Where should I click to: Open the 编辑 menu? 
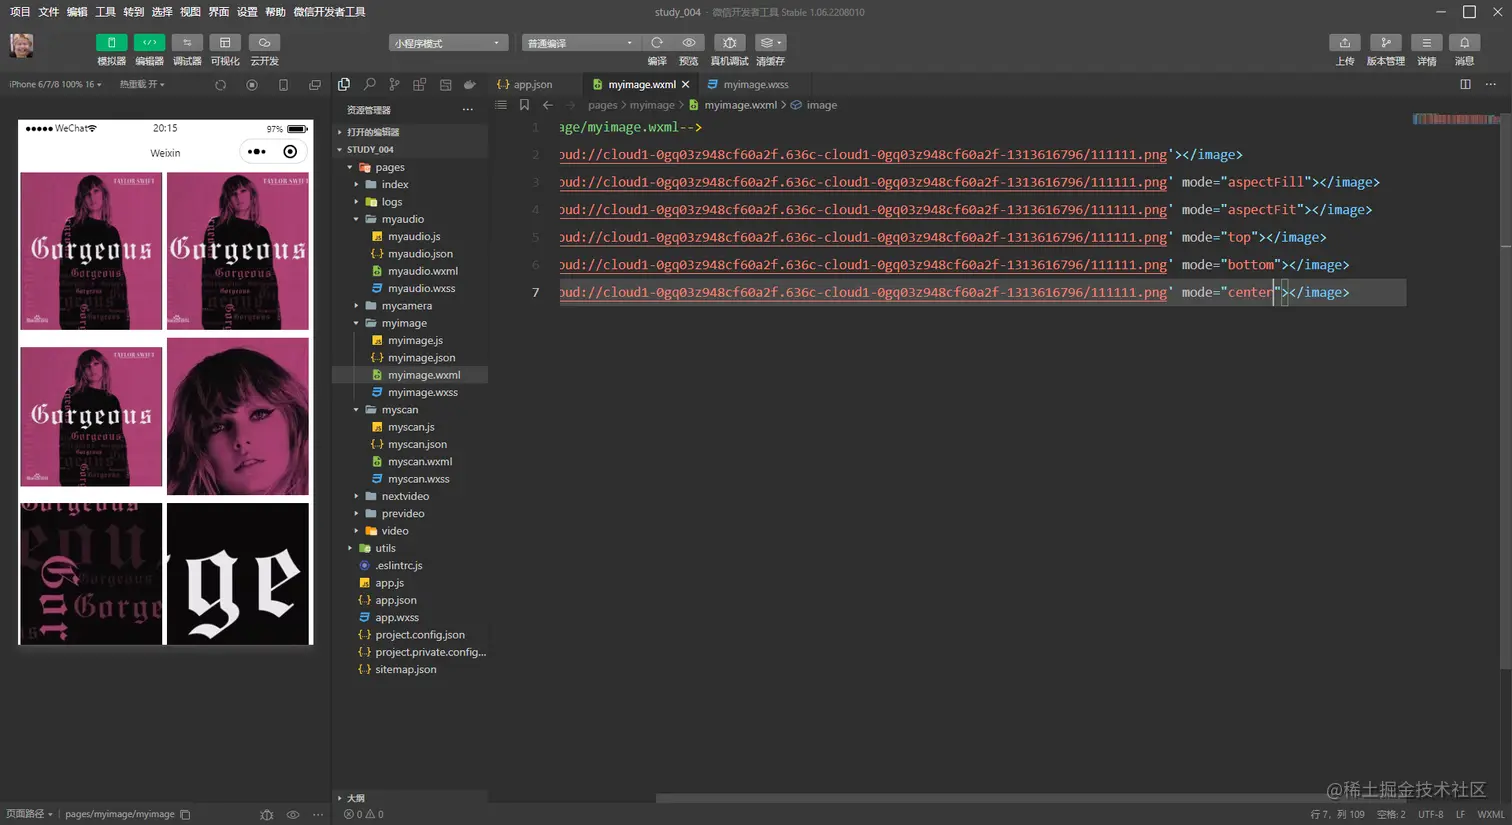(x=77, y=12)
